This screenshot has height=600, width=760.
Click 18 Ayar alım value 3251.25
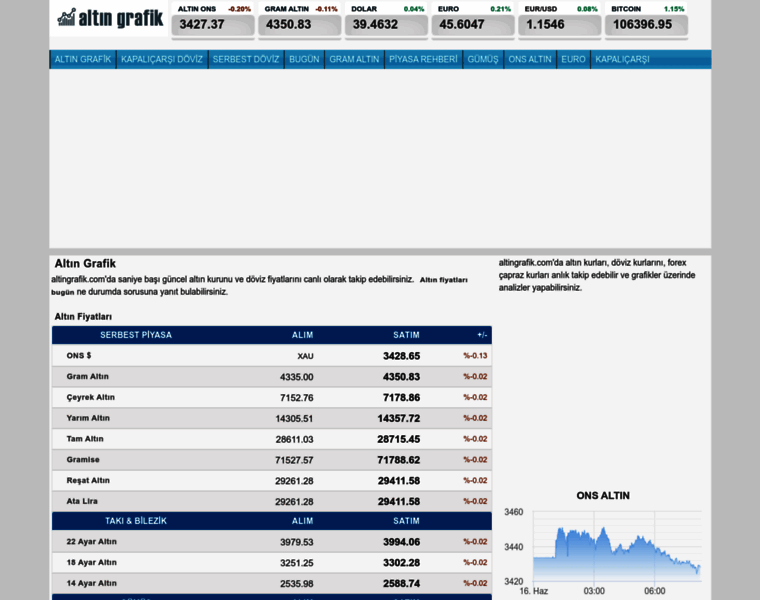297,563
